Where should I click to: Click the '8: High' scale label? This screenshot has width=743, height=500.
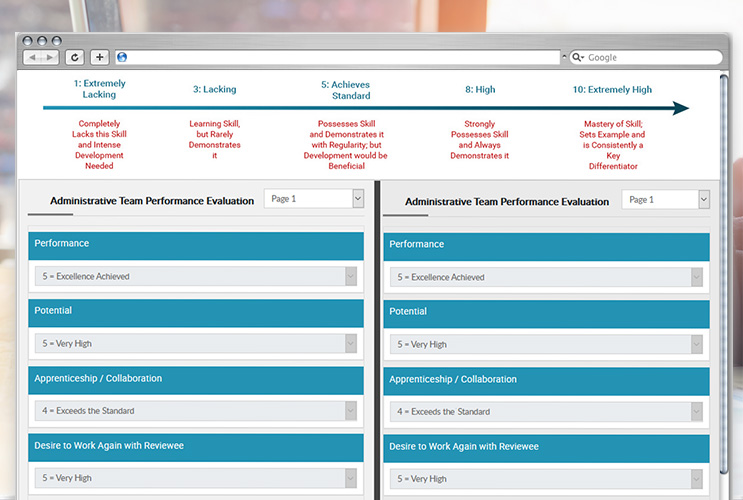(x=480, y=89)
